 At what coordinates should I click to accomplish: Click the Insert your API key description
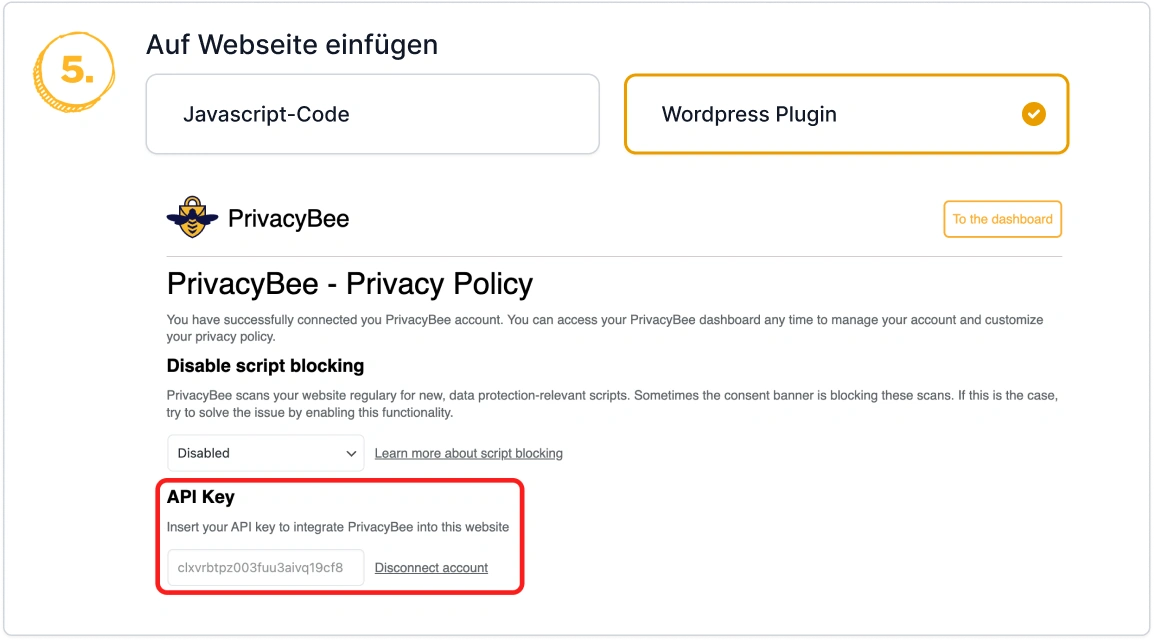338,527
